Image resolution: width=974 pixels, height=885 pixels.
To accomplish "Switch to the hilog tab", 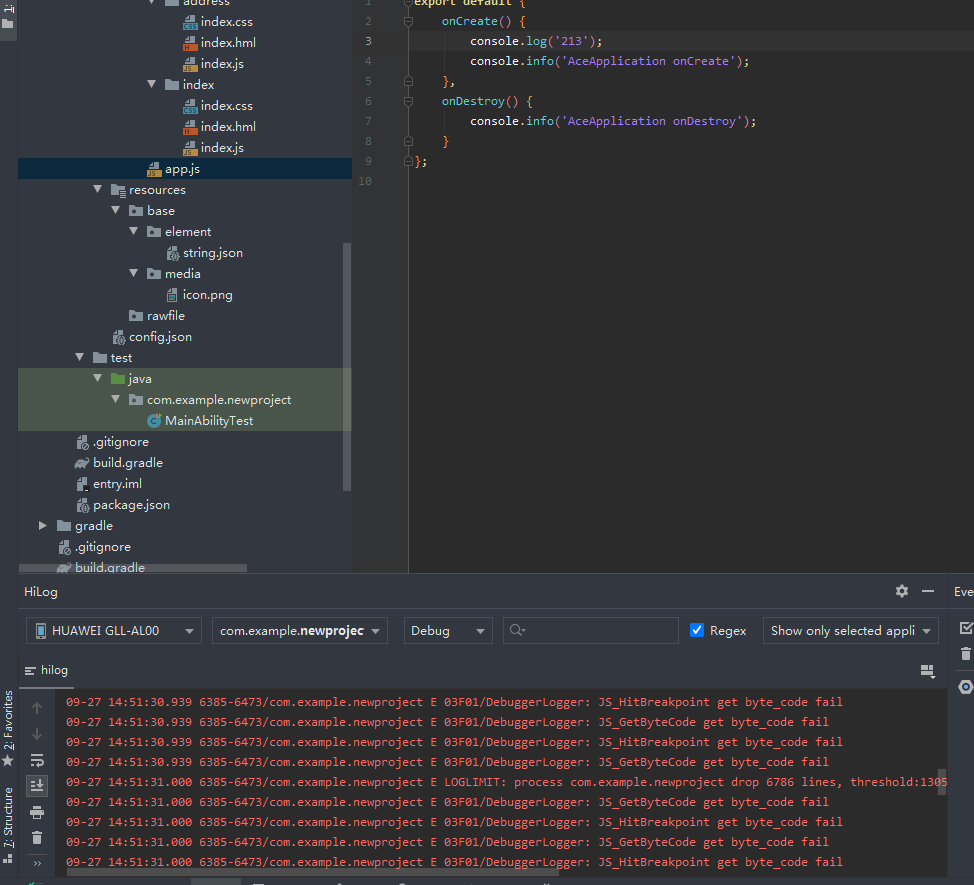I will click(47, 670).
